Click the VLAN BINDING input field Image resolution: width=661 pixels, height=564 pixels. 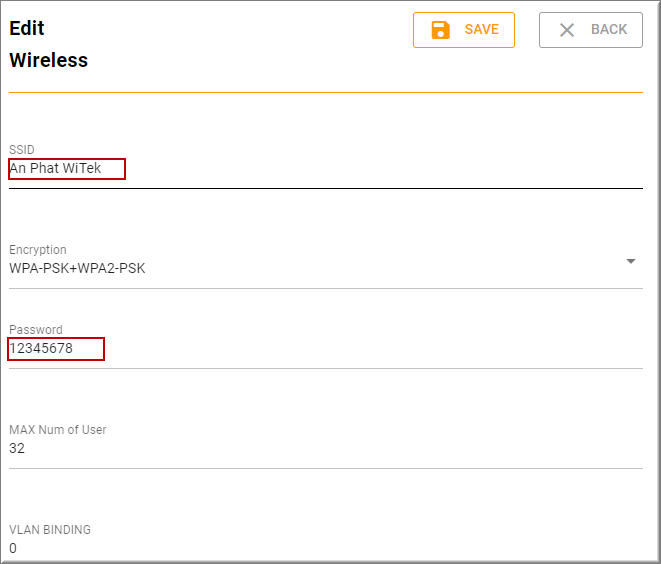(325, 548)
